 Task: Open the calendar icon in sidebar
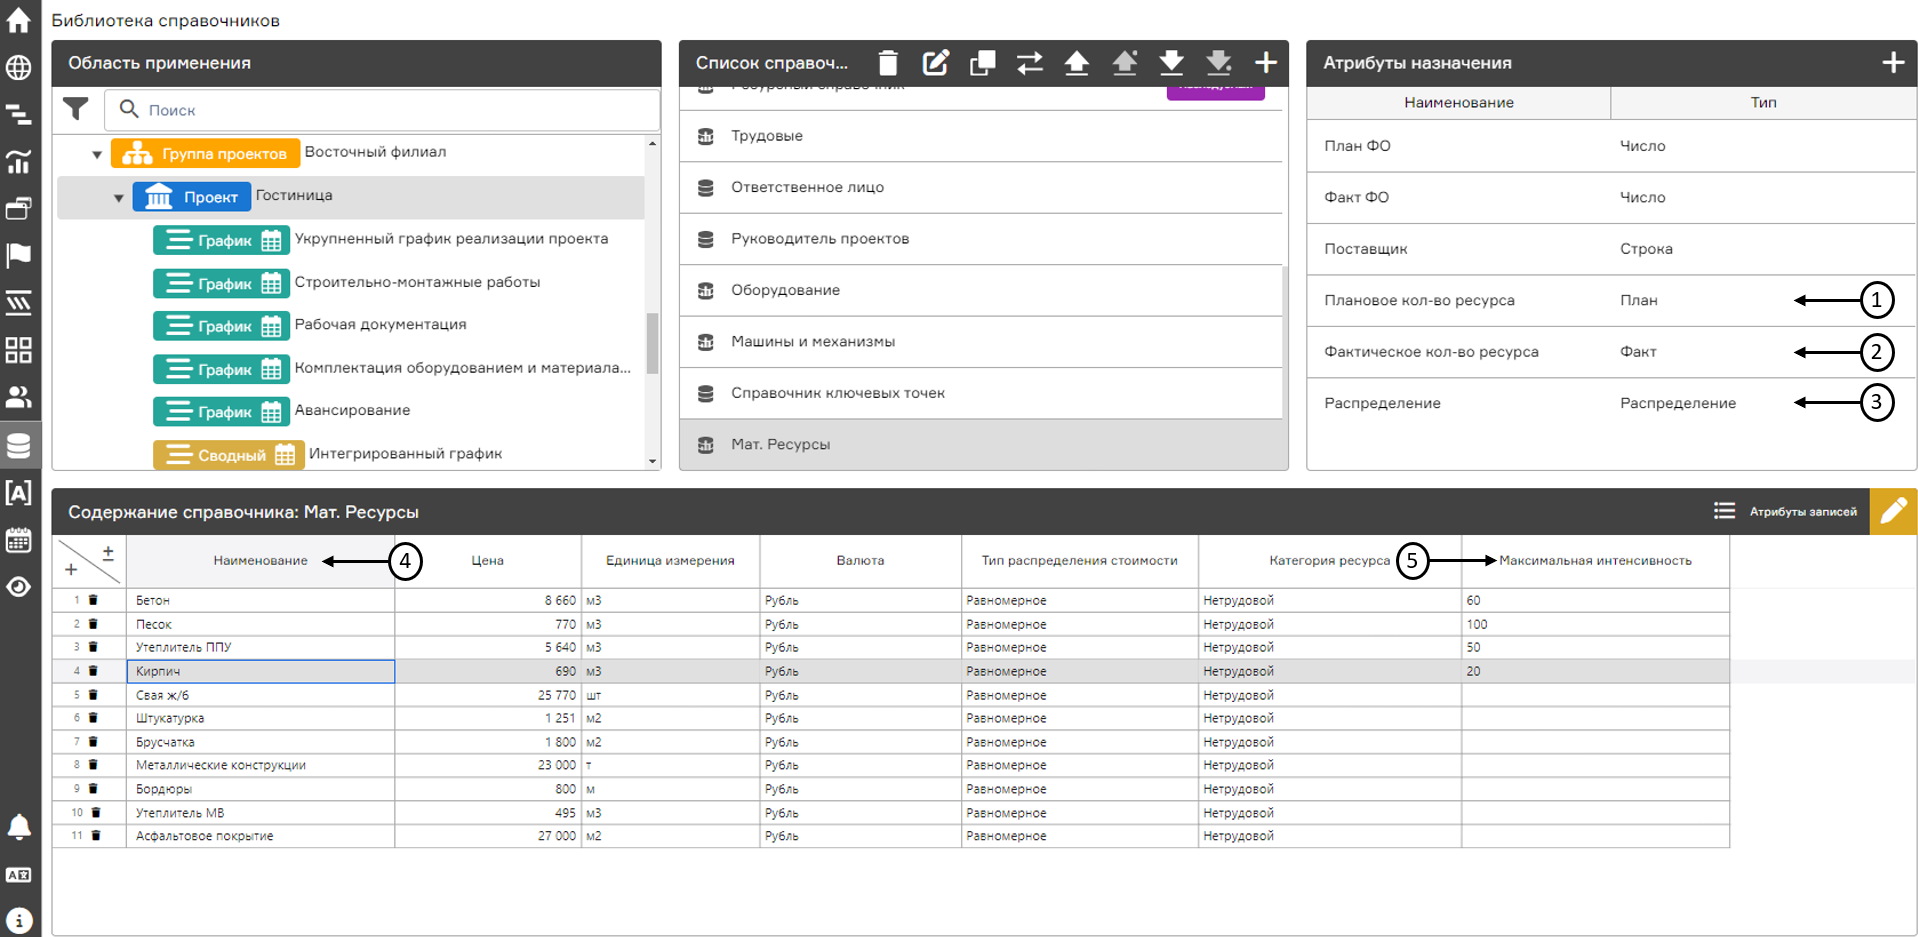(19, 540)
